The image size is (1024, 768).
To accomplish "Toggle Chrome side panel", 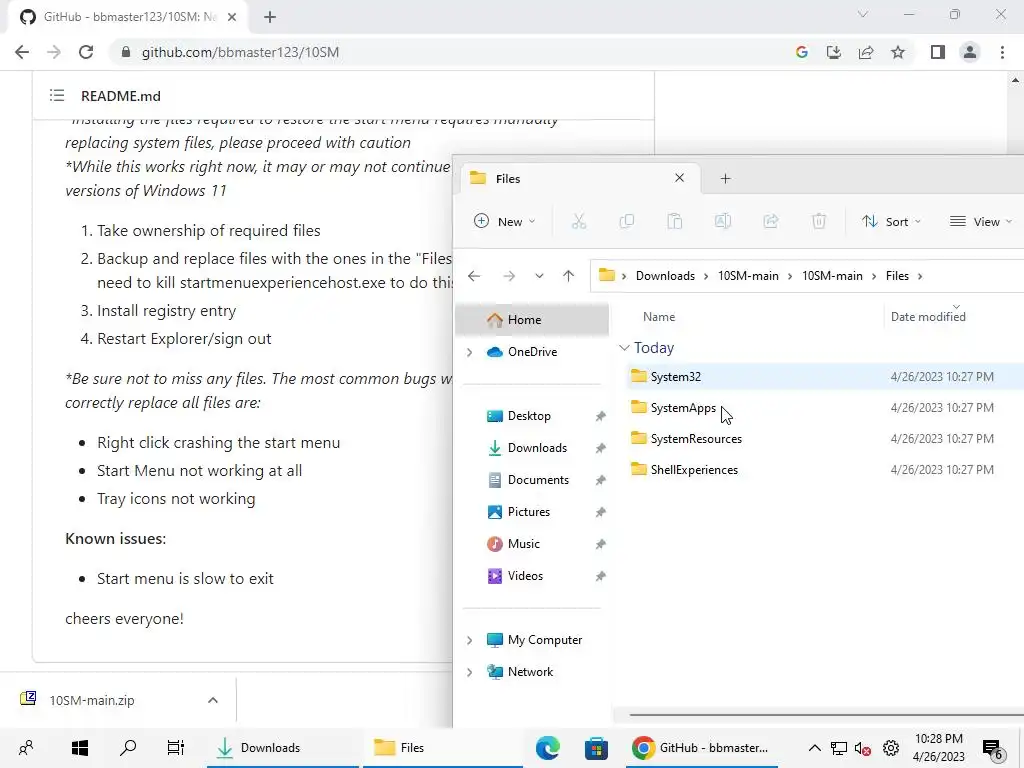I will (938, 52).
